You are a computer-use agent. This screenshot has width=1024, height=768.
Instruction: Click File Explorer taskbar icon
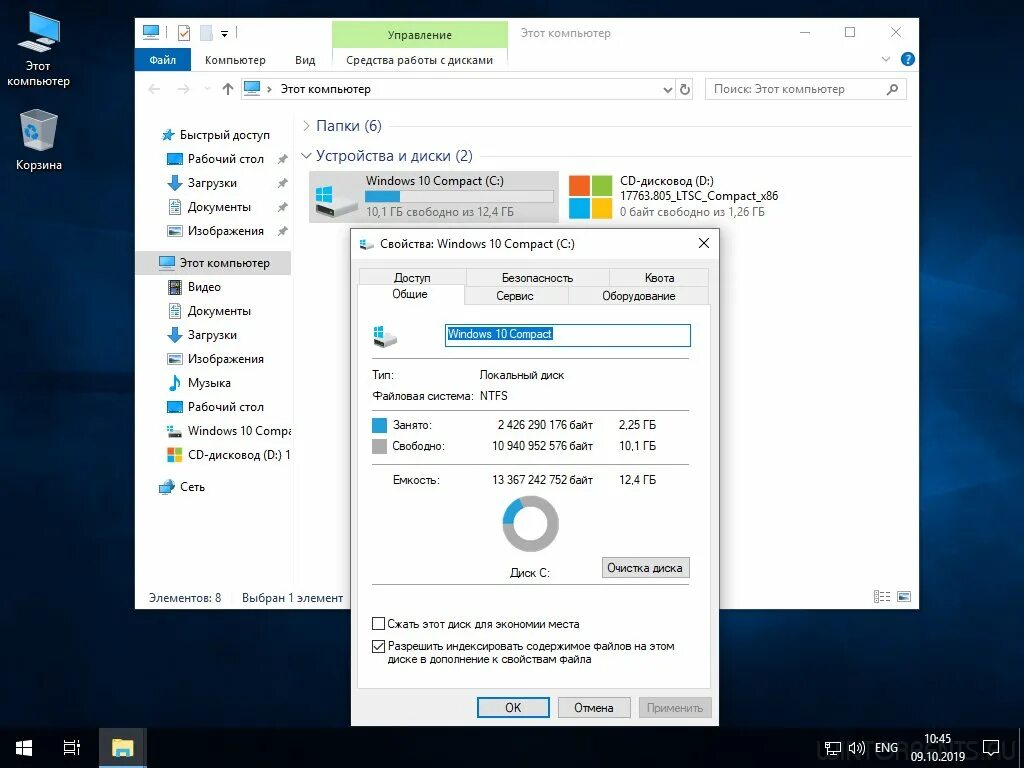[x=122, y=748]
